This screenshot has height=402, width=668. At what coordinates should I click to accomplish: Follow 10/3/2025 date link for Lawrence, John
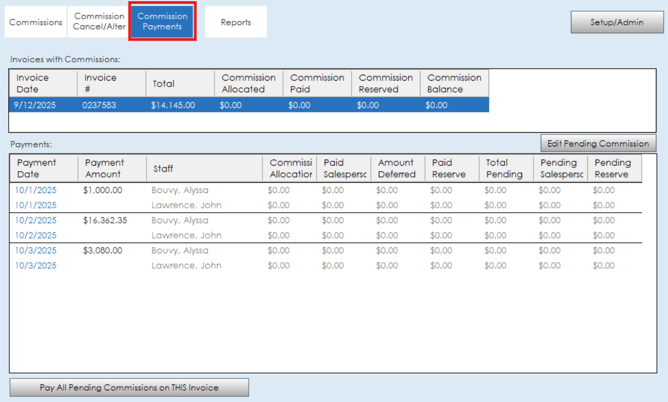pos(36,266)
